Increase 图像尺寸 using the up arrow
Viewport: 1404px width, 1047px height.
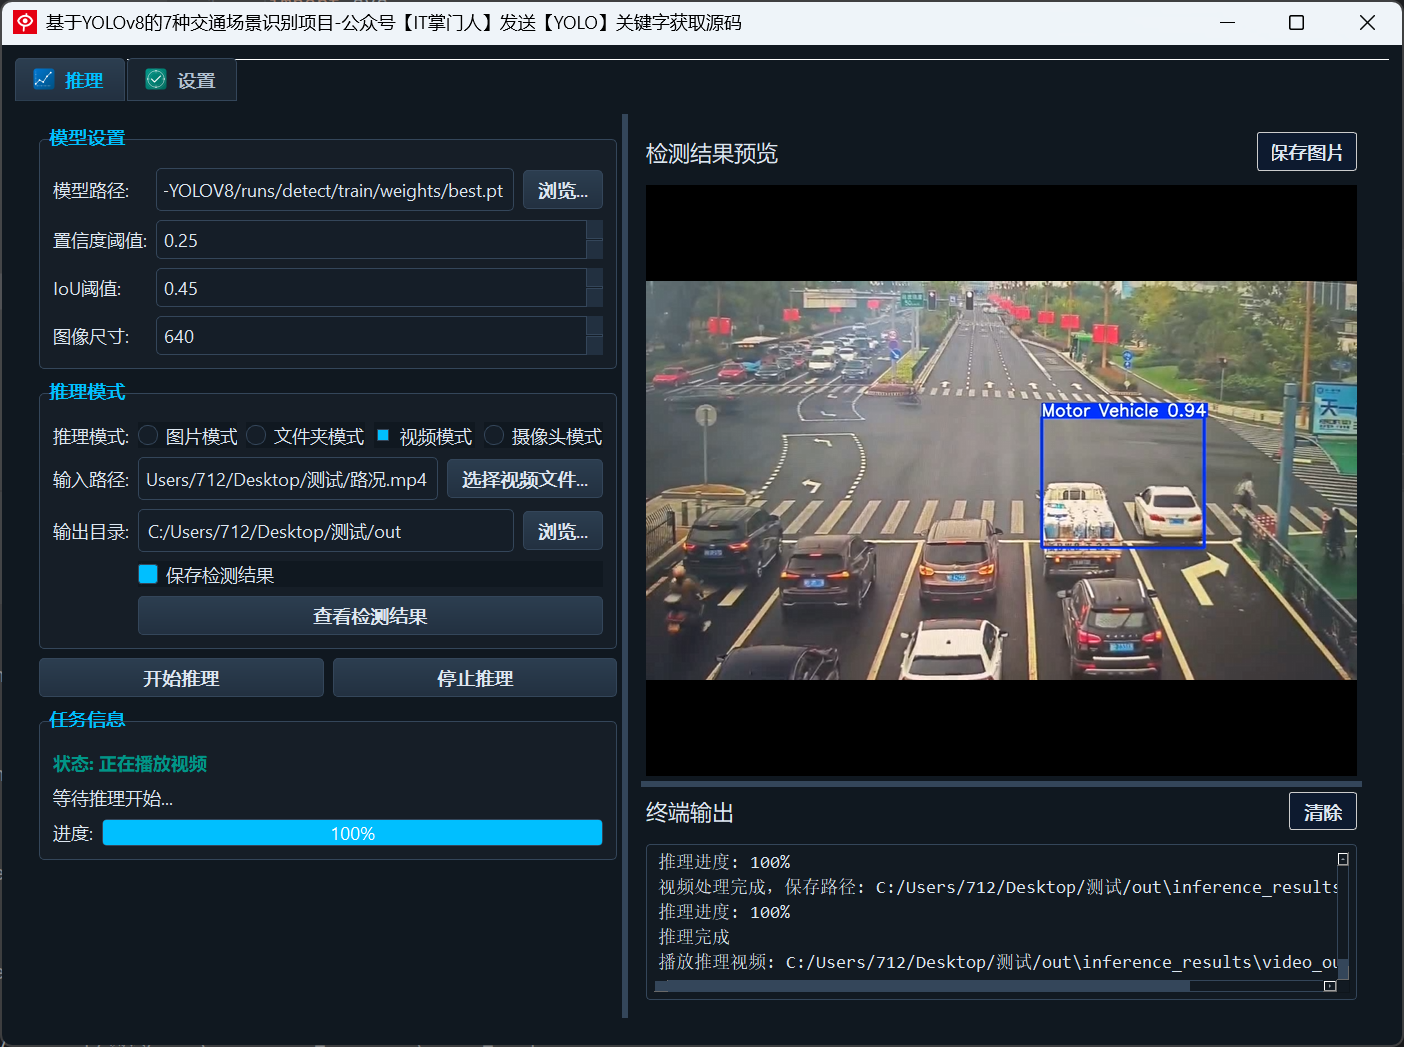(x=594, y=326)
